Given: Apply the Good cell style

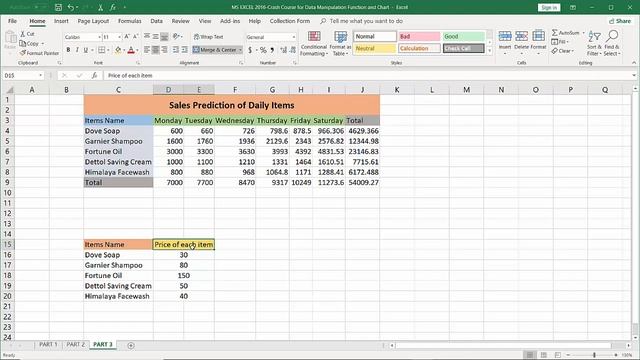Looking at the screenshot, I should point(464,36).
